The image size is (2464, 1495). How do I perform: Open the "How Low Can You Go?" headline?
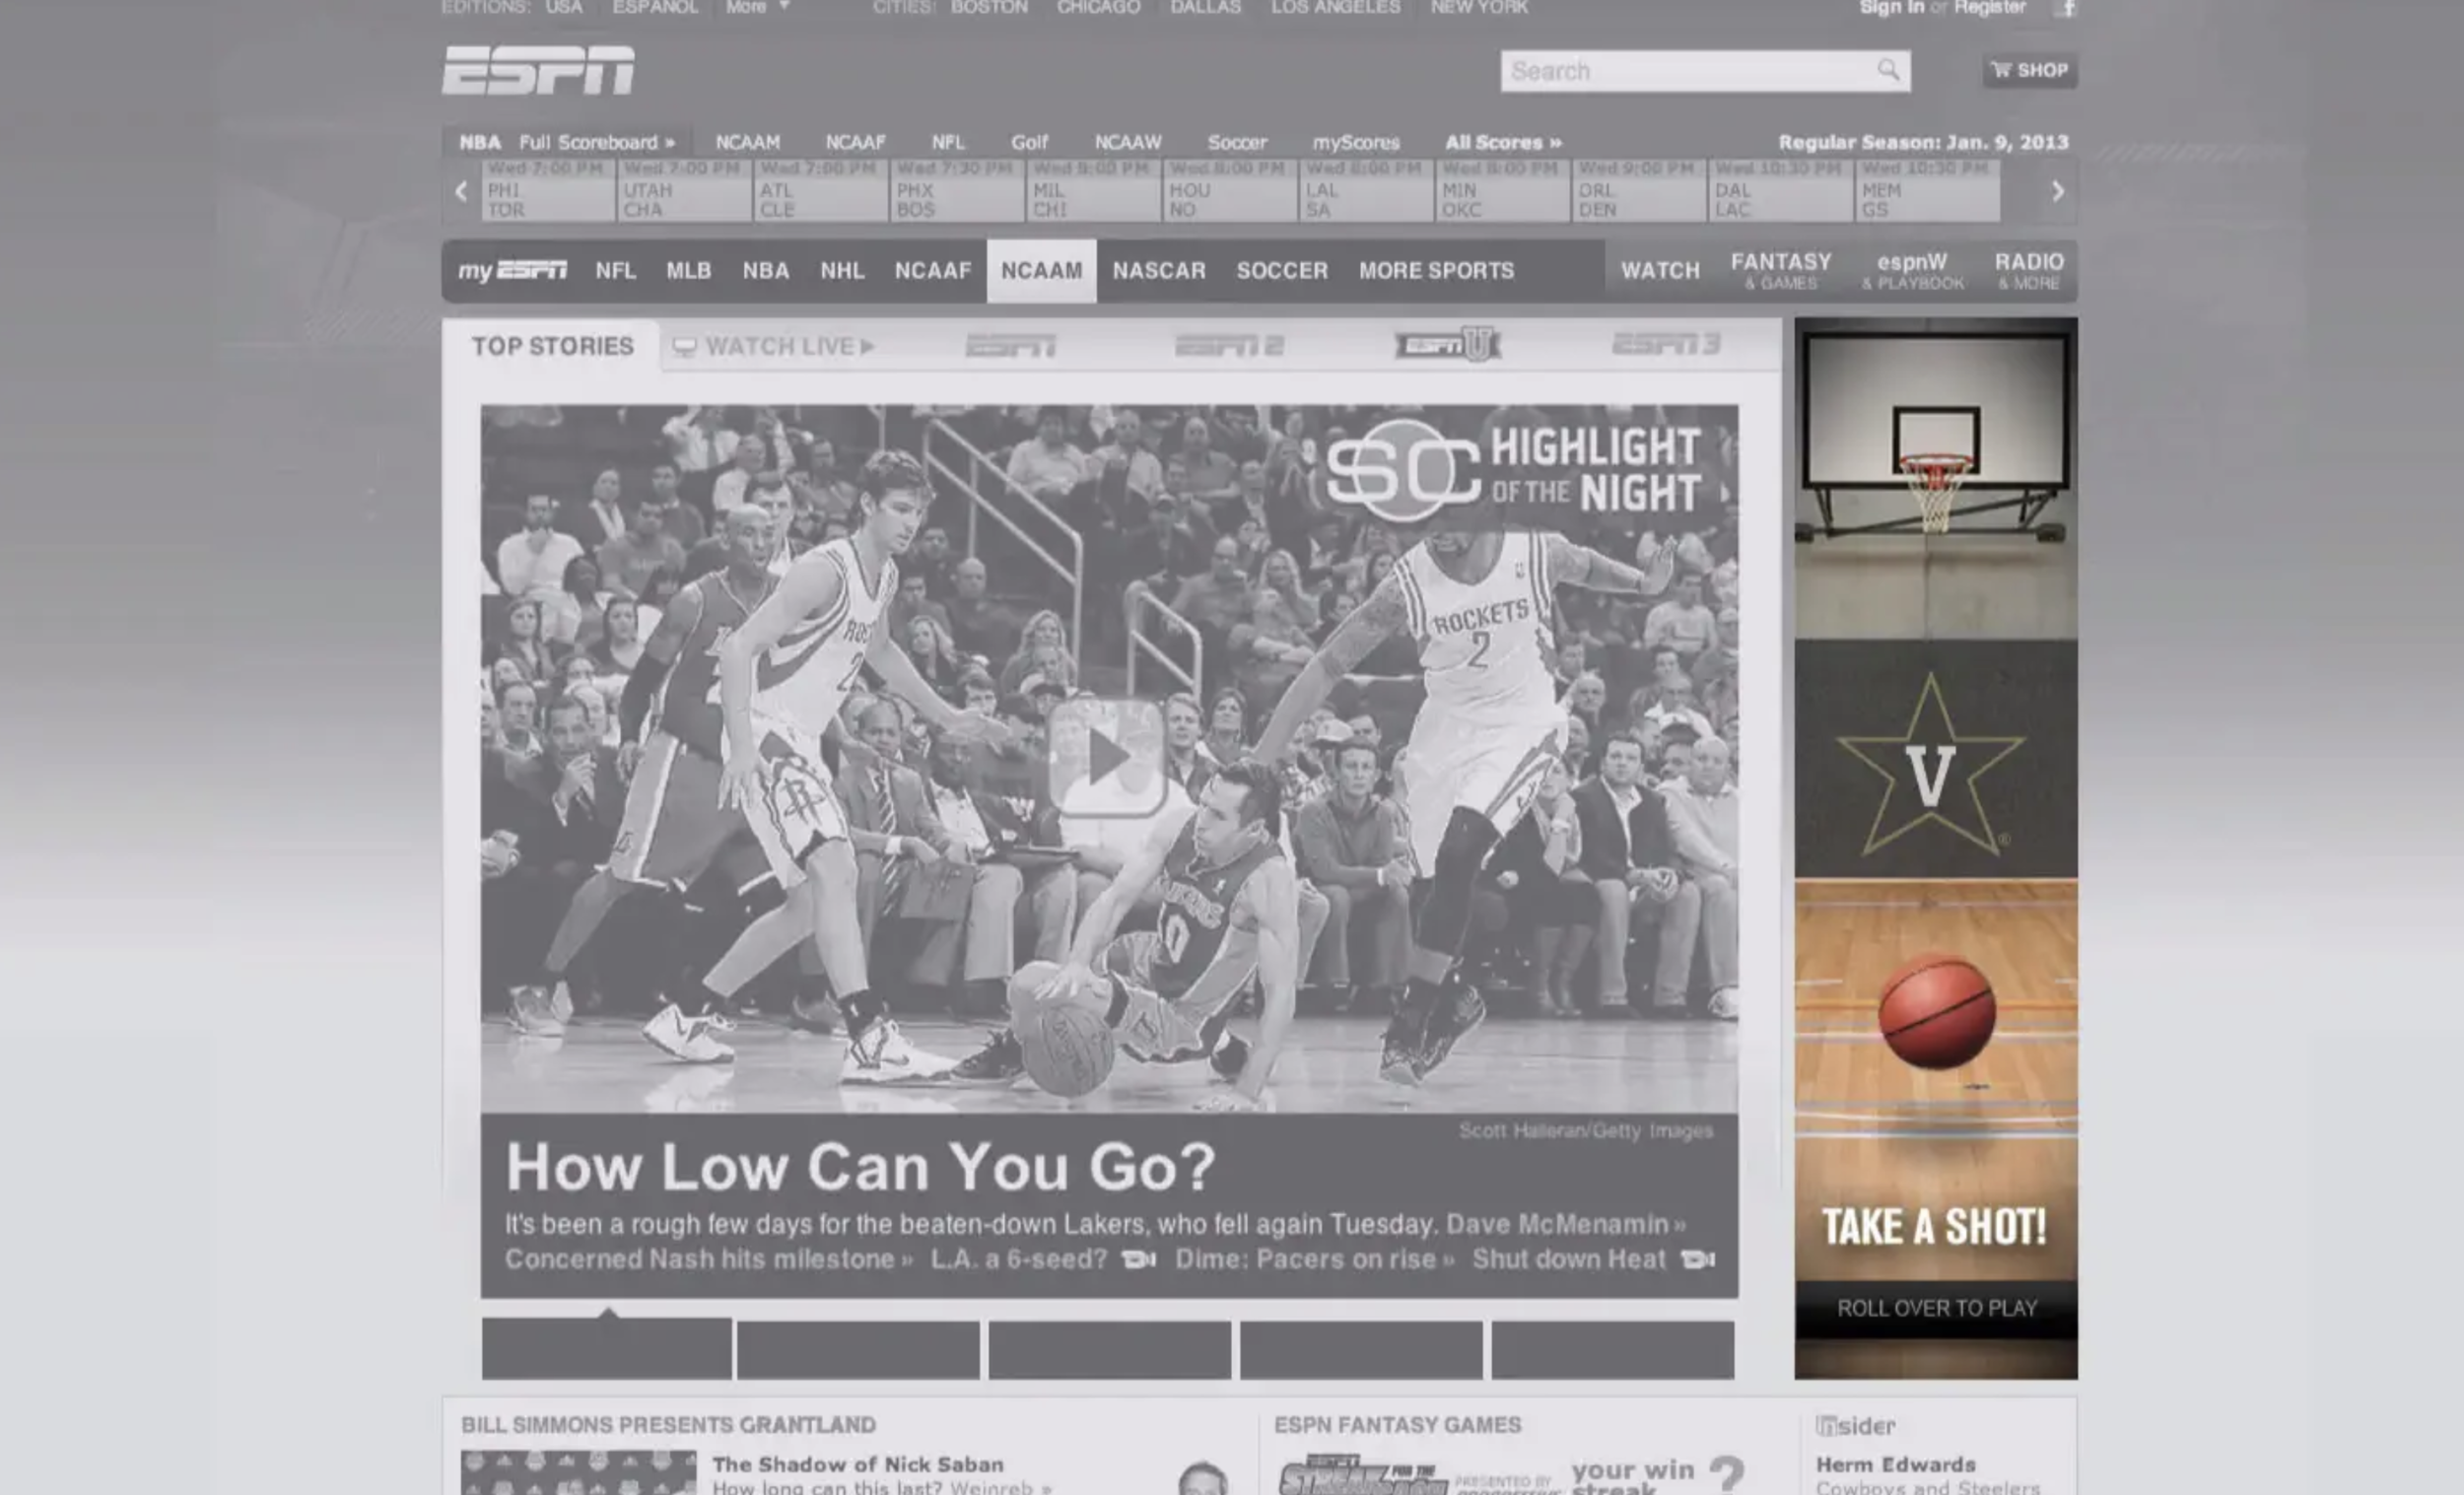(860, 1166)
